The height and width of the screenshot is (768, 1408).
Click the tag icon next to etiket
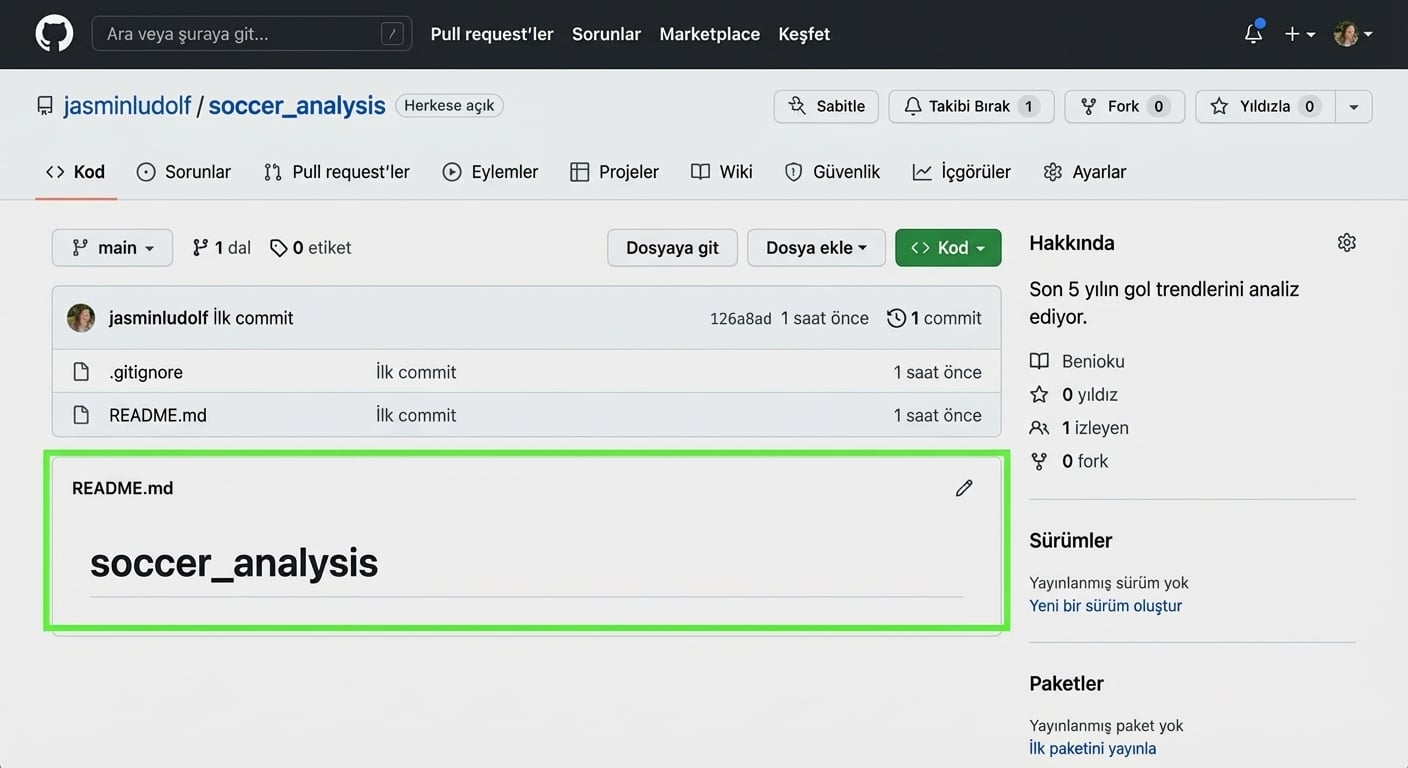(279, 248)
